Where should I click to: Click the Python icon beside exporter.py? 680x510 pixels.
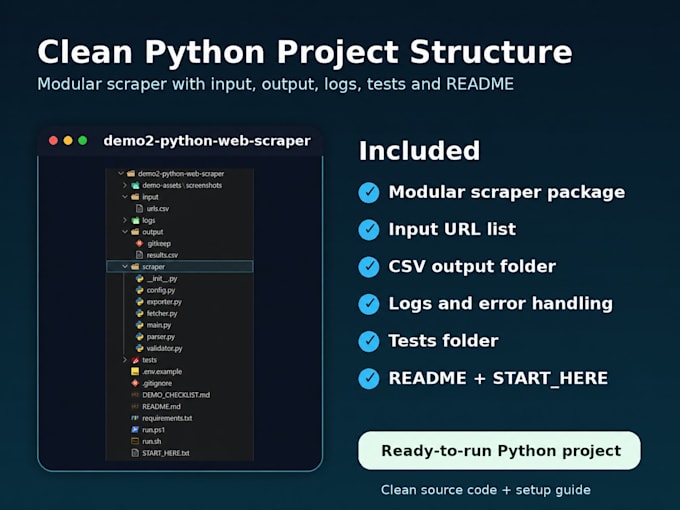click(x=140, y=302)
